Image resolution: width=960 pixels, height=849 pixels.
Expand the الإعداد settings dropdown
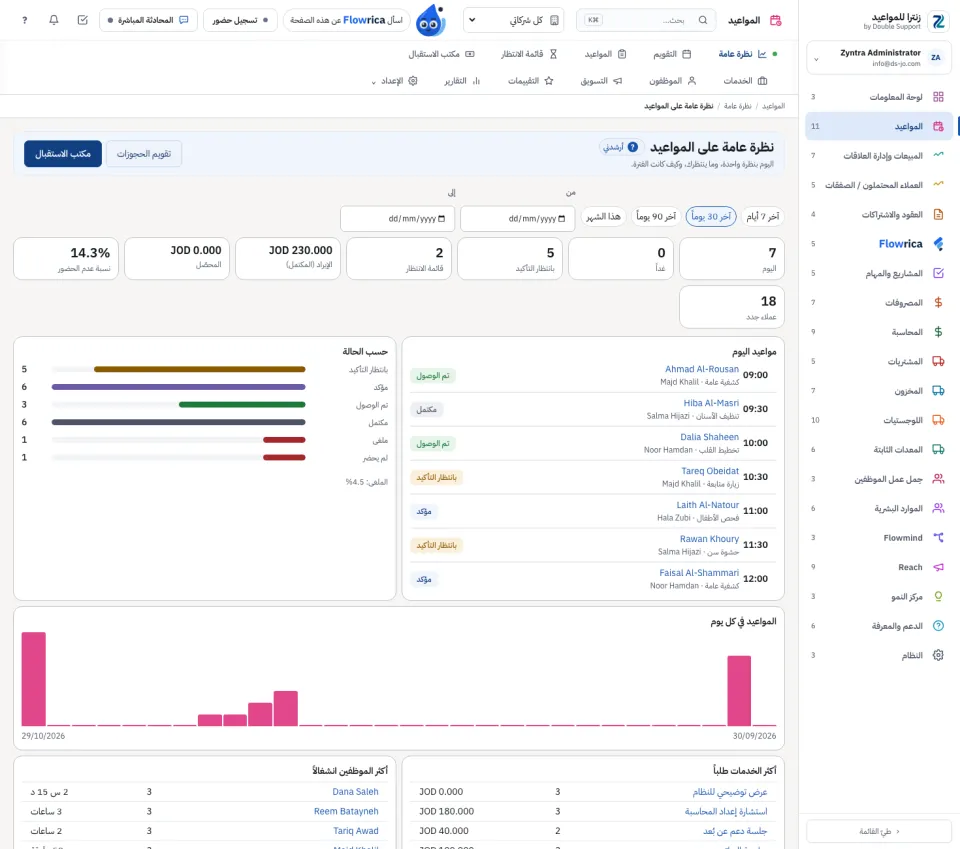(x=394, y=81)
